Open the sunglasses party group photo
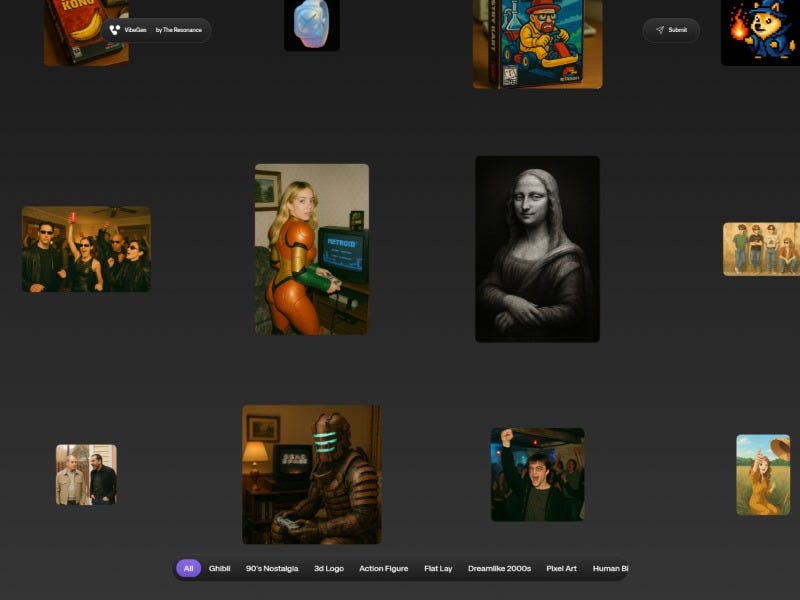800x600 pixels. 86,249
